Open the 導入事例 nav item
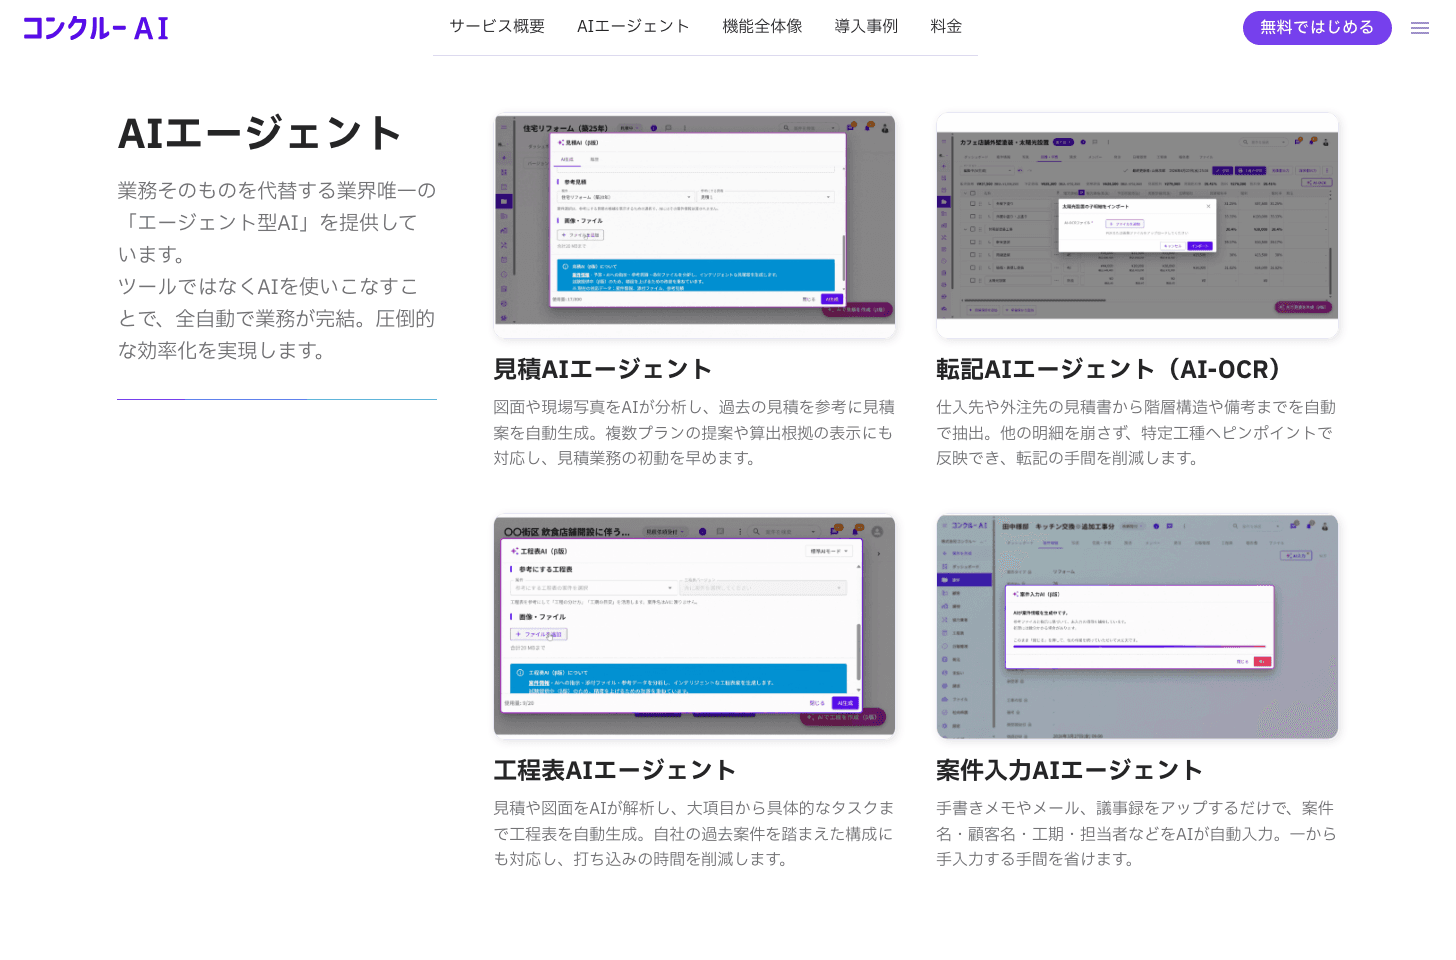Screen dimensions: 1456x960 point(866,27)
